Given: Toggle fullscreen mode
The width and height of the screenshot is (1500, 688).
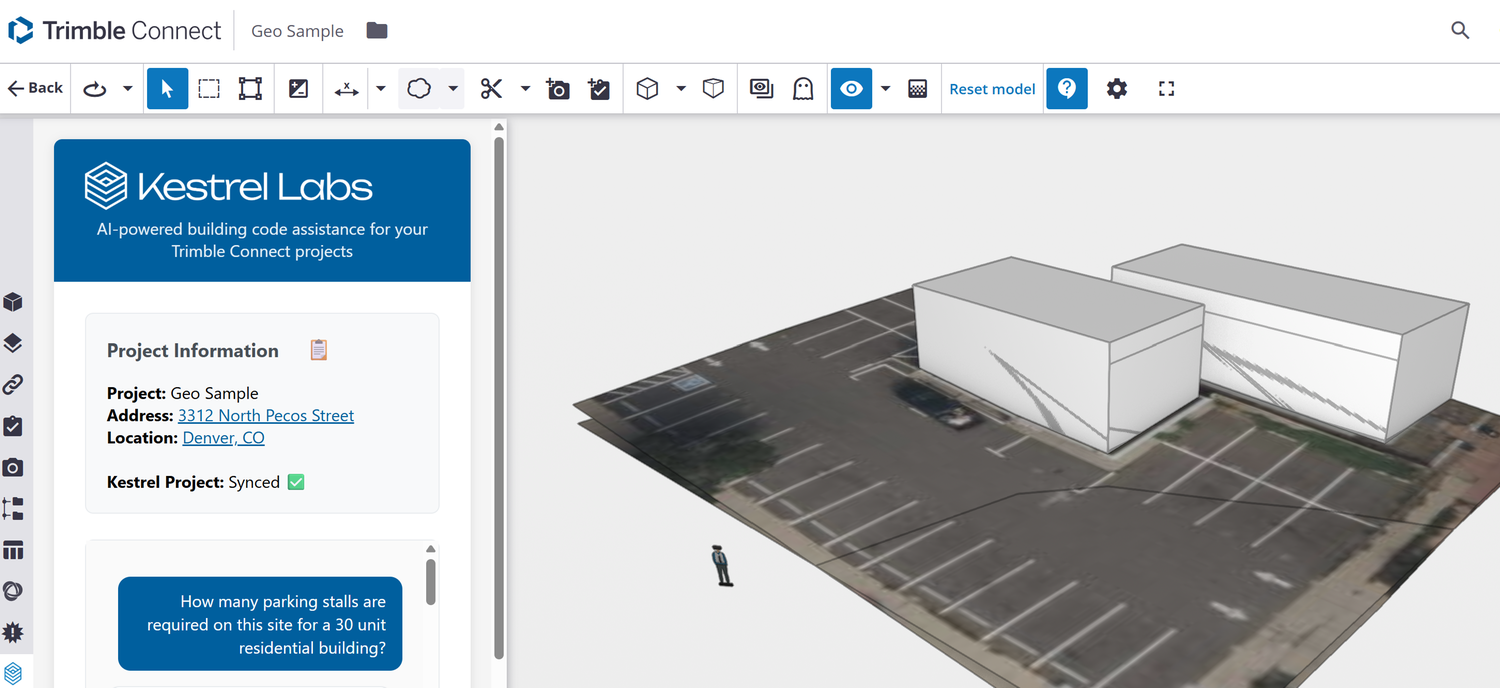Looking at the screenshot, I should [x=1166, y=89].
